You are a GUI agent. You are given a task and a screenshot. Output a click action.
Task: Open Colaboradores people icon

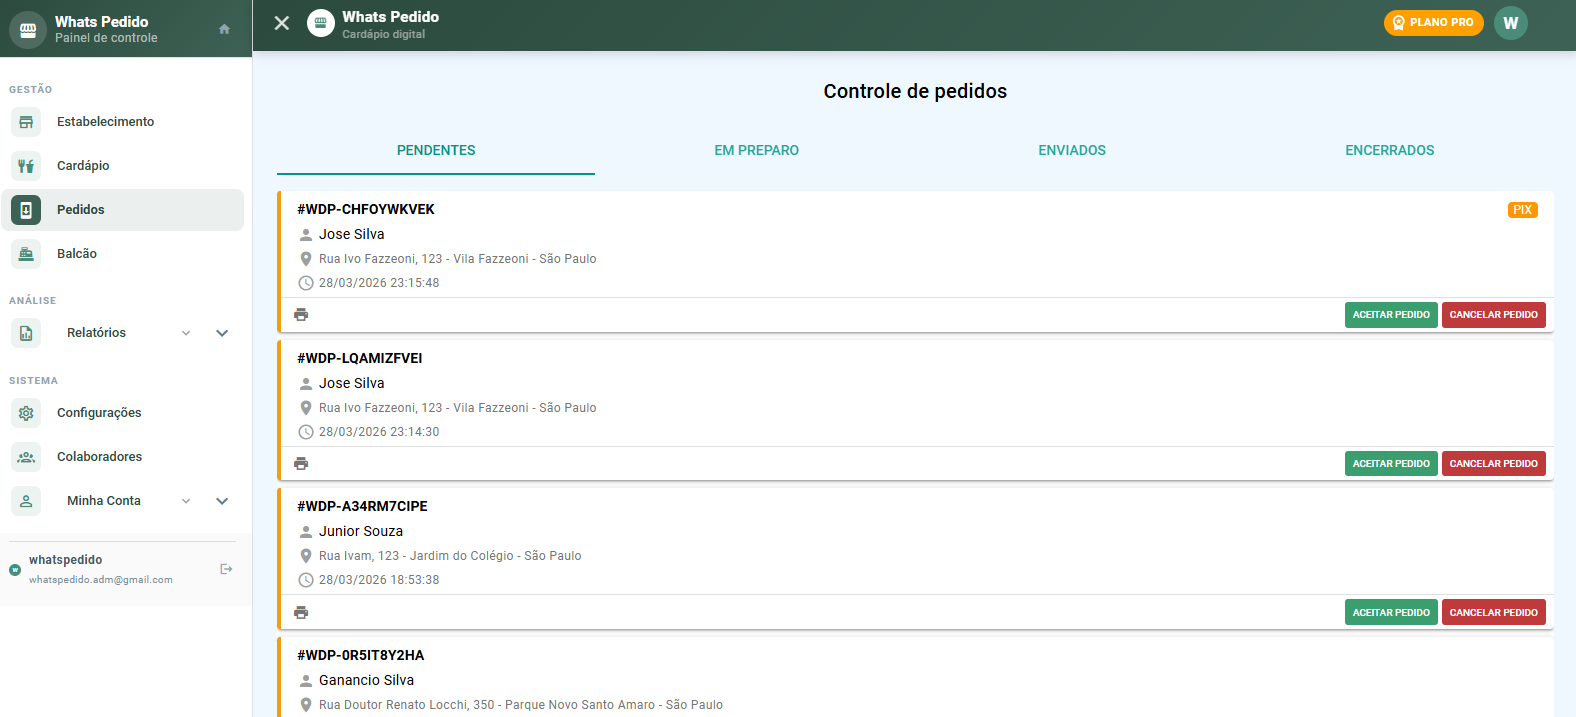coord(26,457)
